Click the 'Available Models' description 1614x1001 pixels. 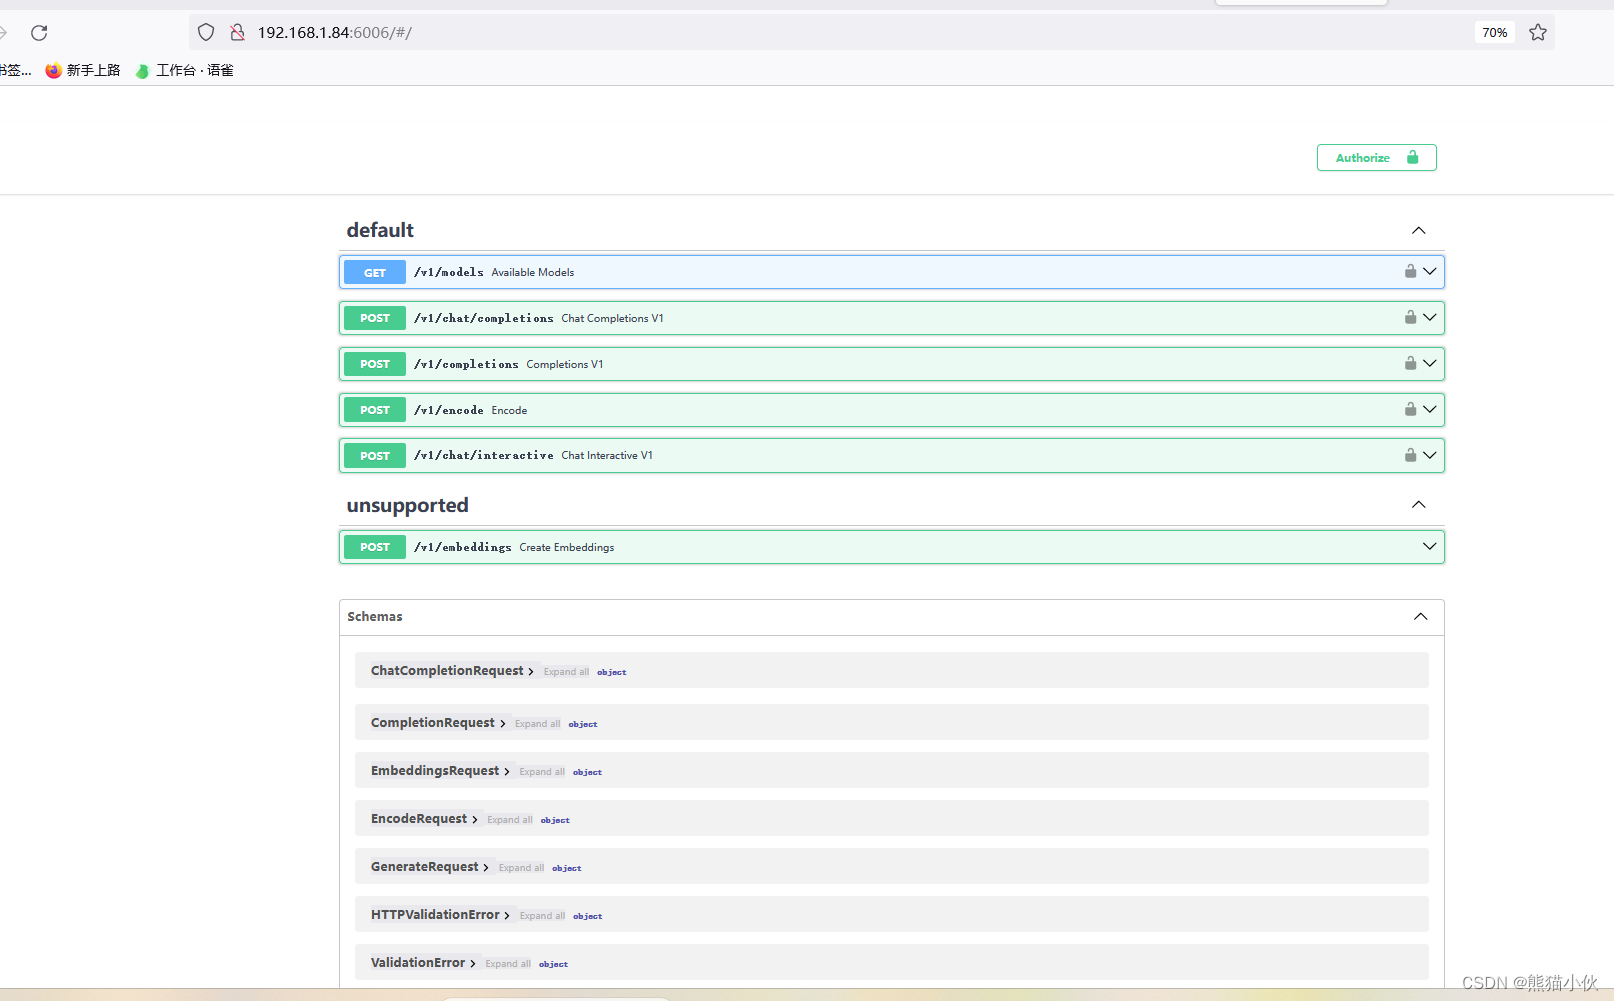(x=533, y=272)
